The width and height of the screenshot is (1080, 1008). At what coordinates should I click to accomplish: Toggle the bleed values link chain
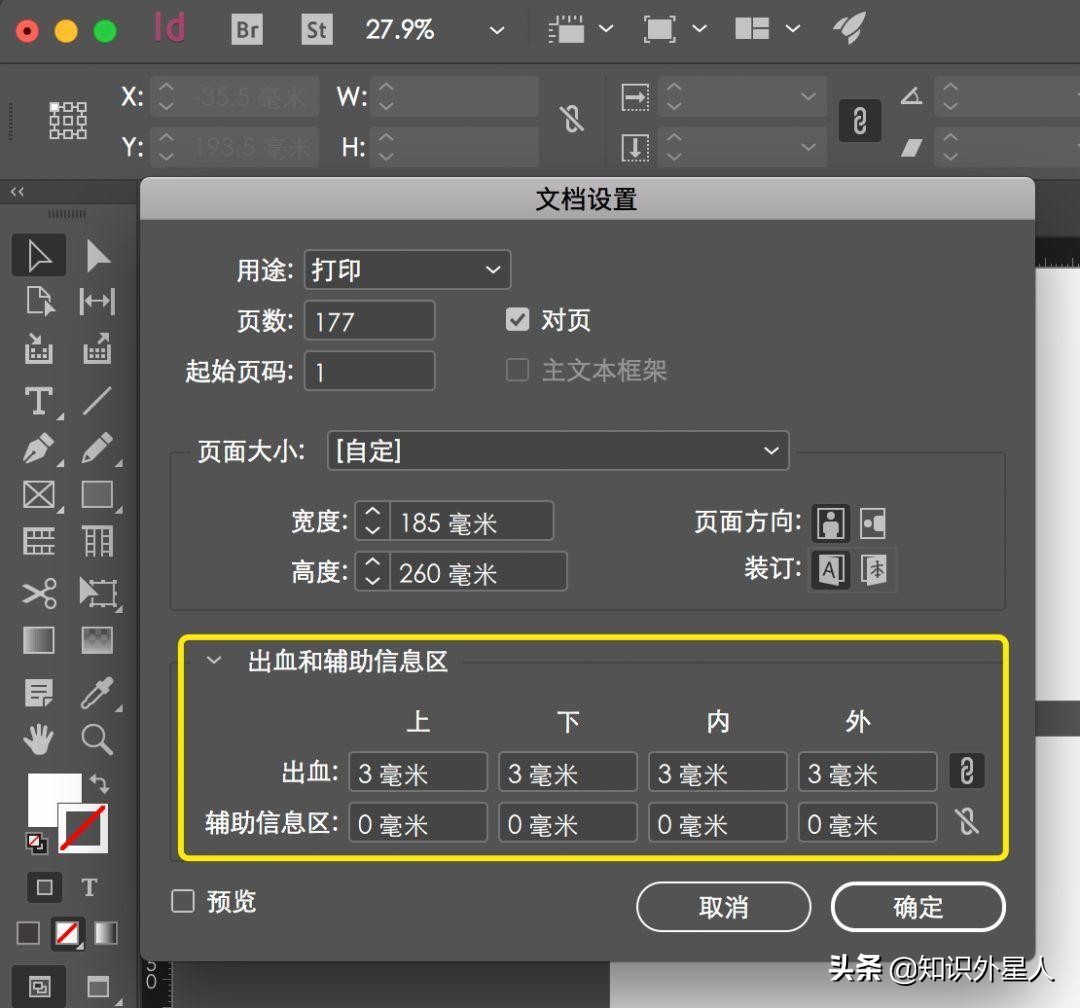967,770
